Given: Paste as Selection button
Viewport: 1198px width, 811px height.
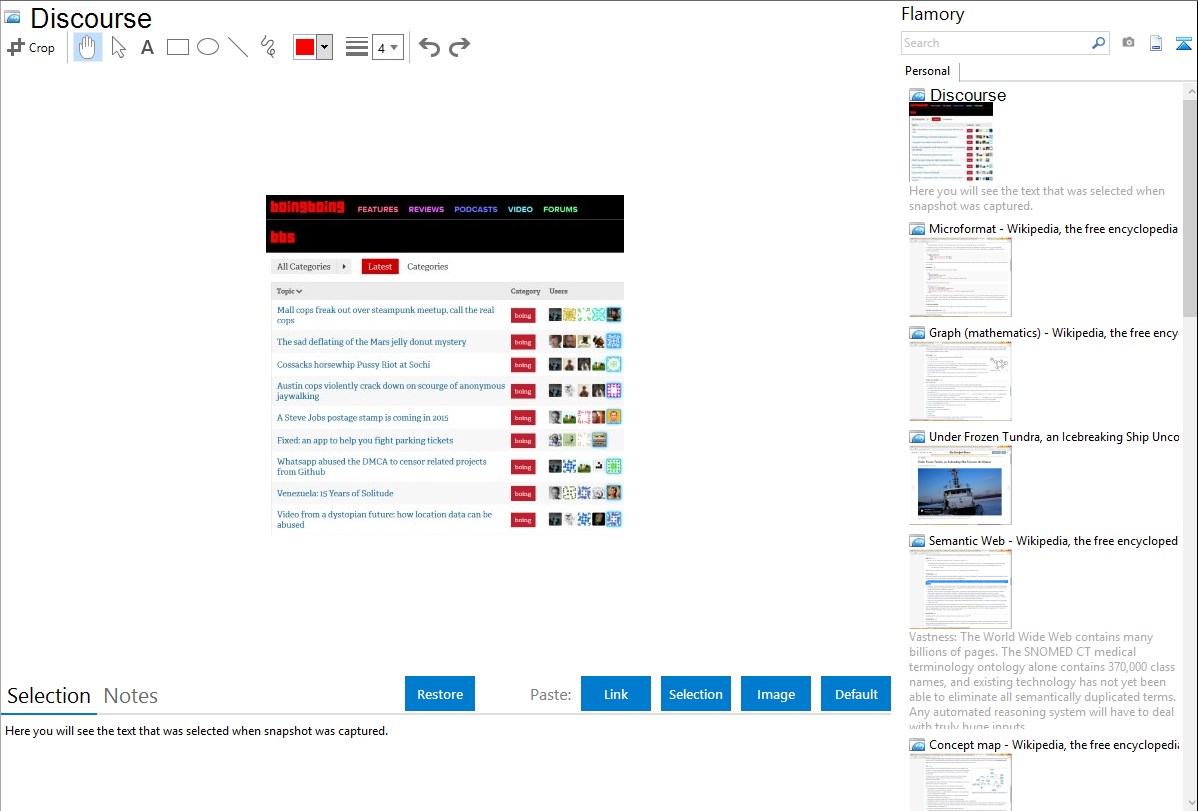Looking at the screenshot, I should coord(695,694).
